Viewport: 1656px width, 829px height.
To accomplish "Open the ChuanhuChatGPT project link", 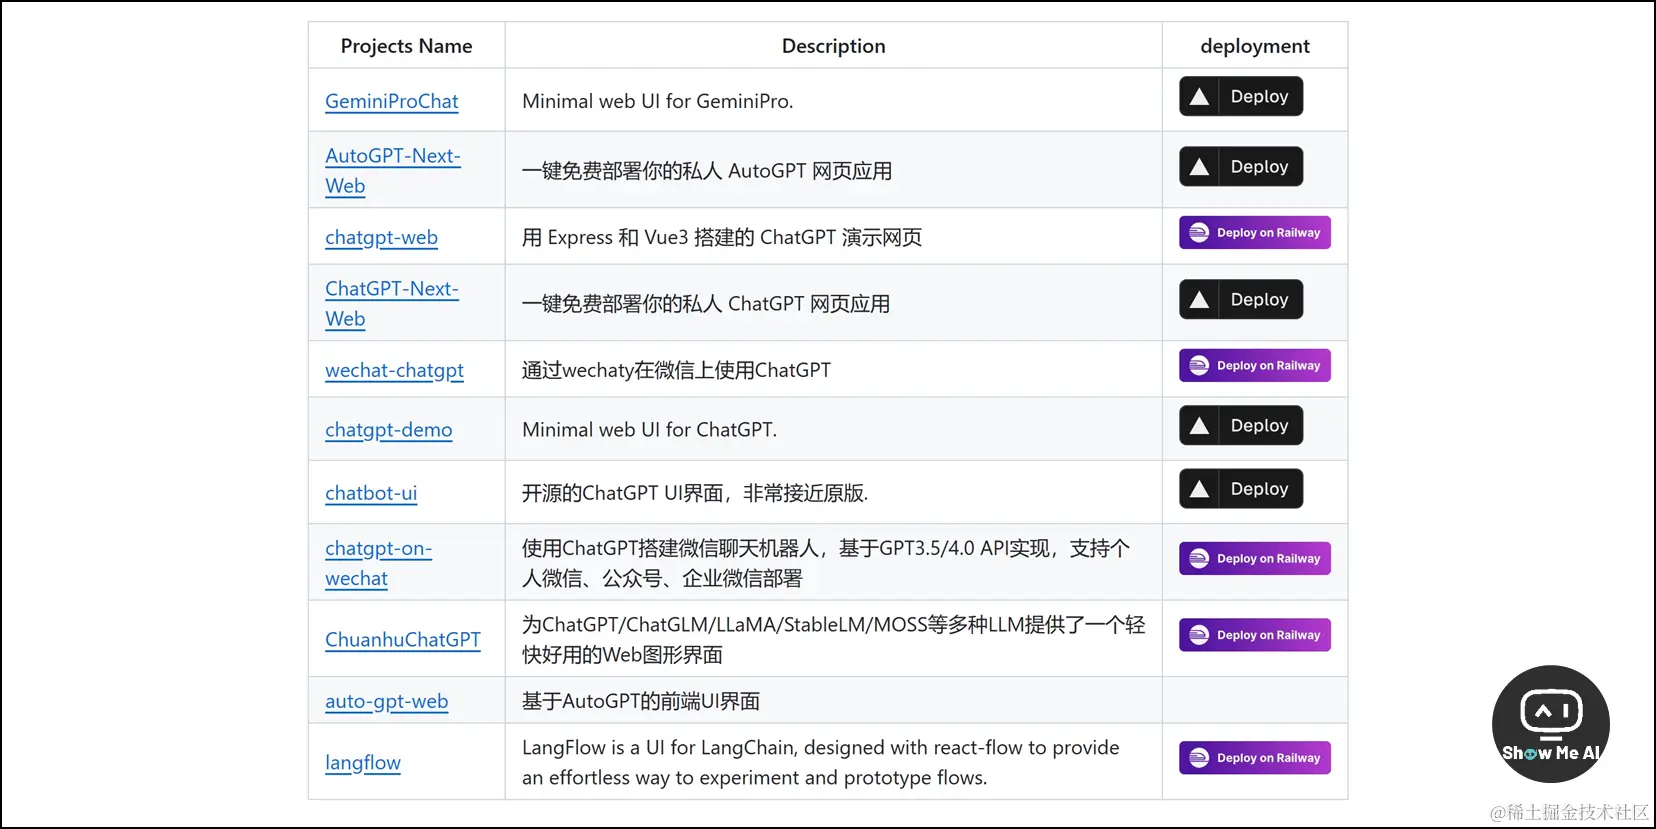I will pyautogui.click(x=402, y=639).
